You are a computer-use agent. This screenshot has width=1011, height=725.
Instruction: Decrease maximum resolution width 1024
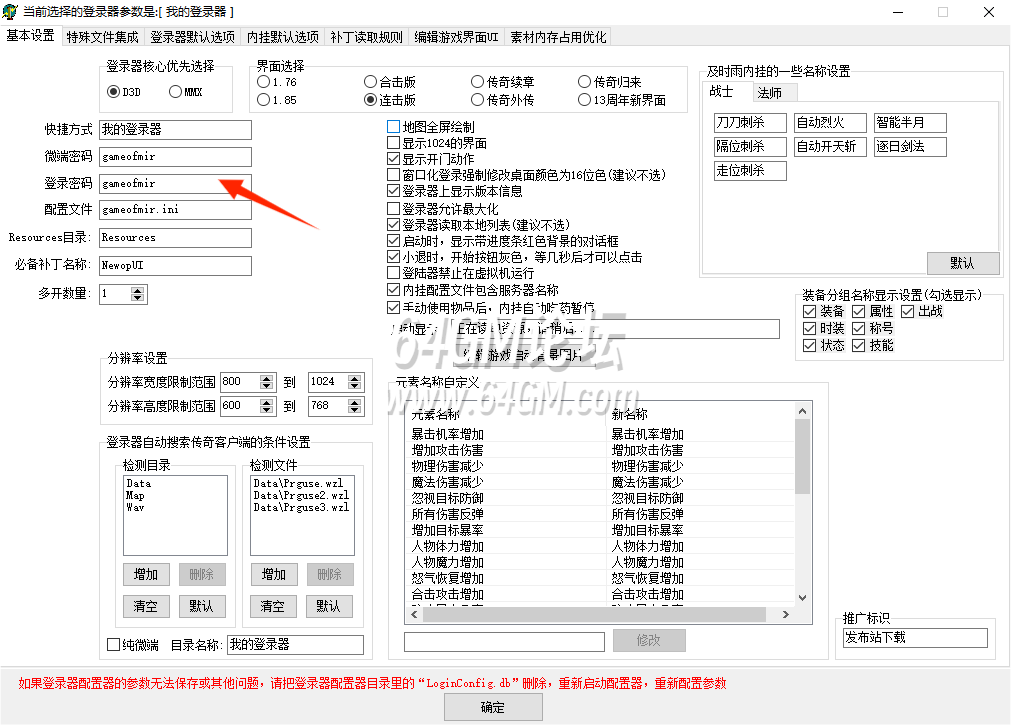(354, 386)
